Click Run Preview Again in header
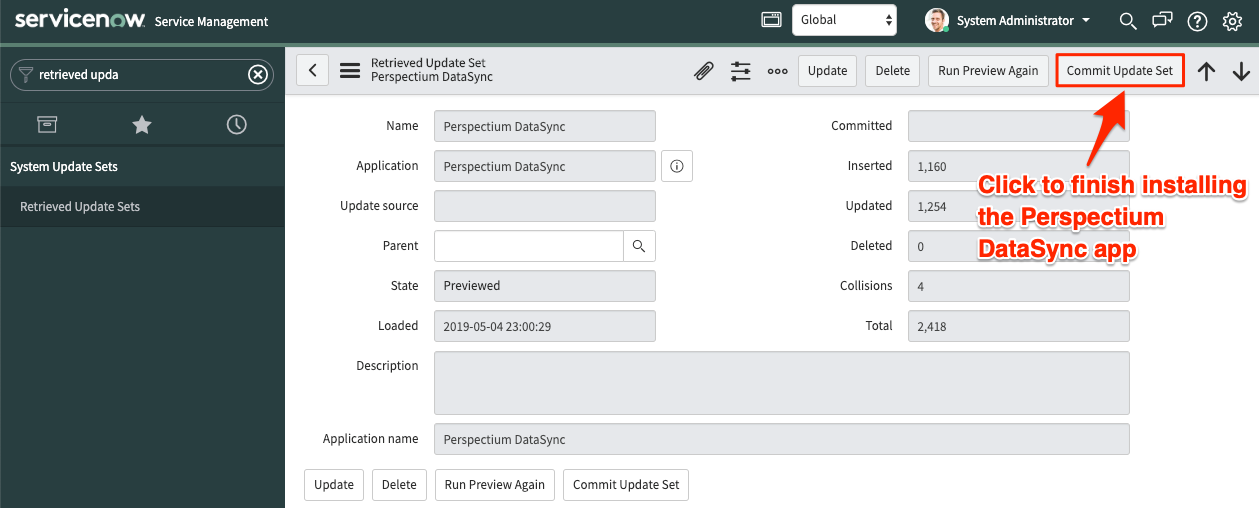This screenshot has height=508, width=1259. click(x=988, y=70)
